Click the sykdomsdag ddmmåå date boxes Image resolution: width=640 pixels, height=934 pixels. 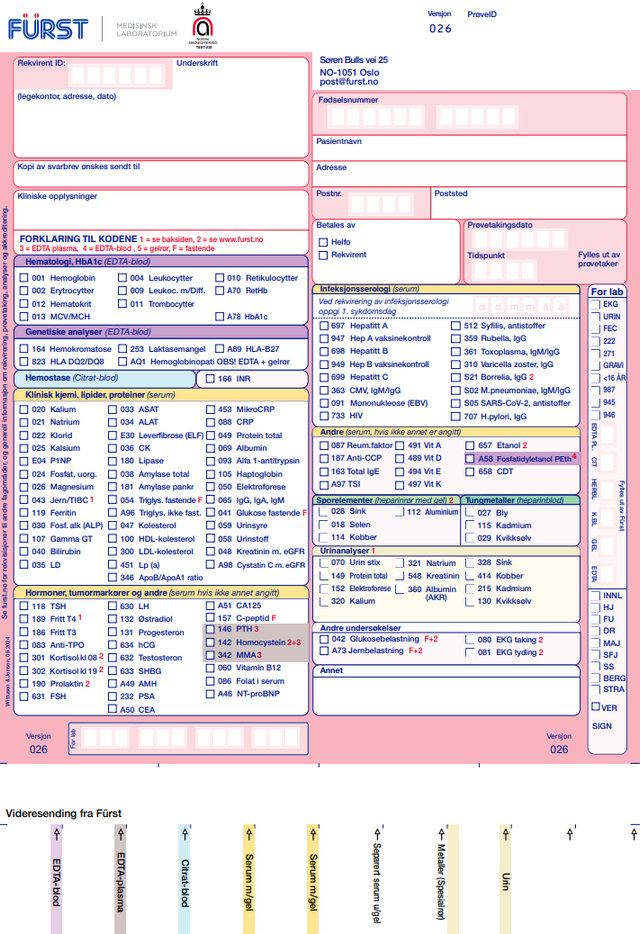click(x=521, y=307)
